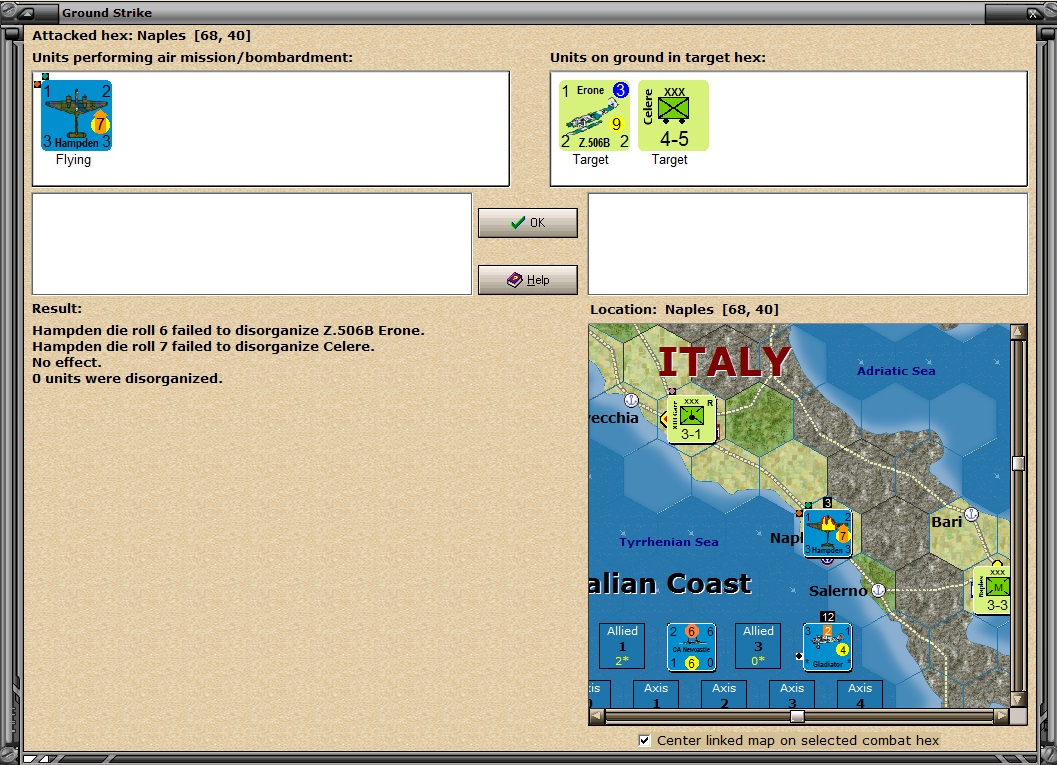Click the map's scroll up arrow
Image resolution: width=1057 pixels, height=765 pixels.
click(1019, 332)
